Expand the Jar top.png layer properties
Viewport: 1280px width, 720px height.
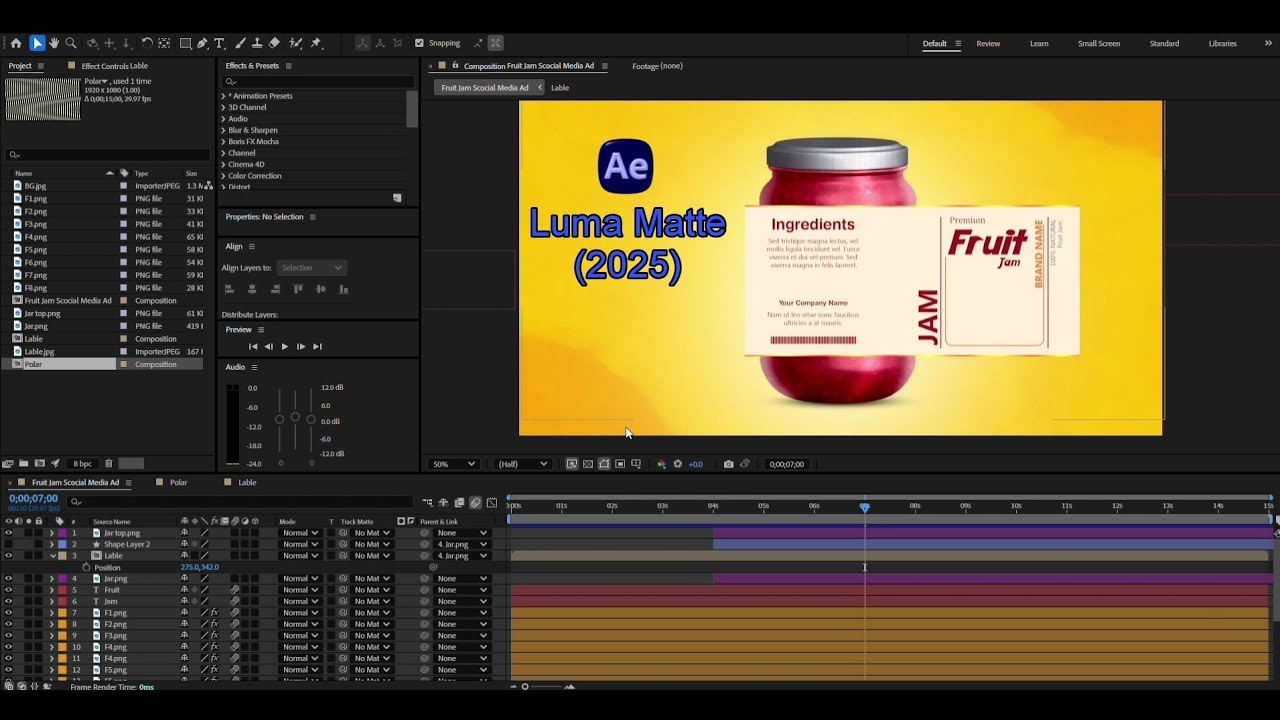(52, 533)
